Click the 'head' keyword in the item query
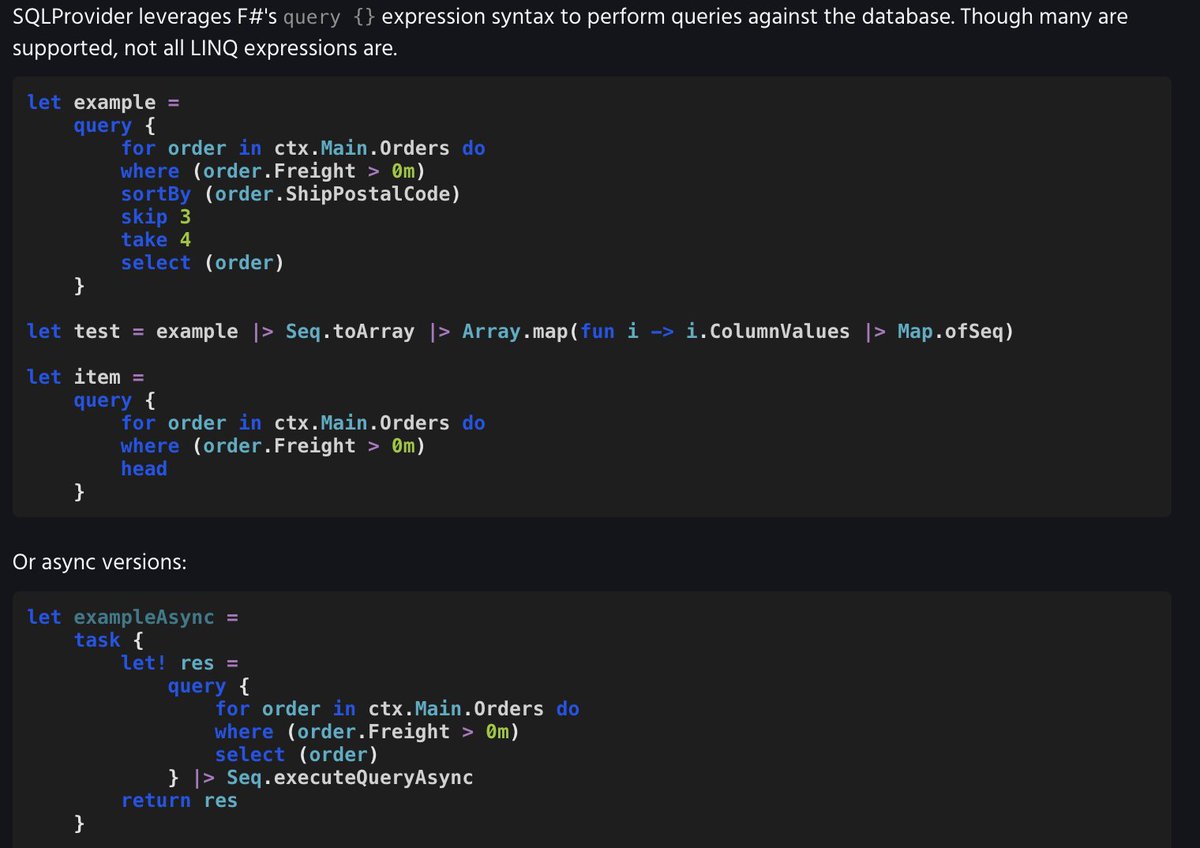This screenshot has height=848, width=1200. click(x=144, y=468)
